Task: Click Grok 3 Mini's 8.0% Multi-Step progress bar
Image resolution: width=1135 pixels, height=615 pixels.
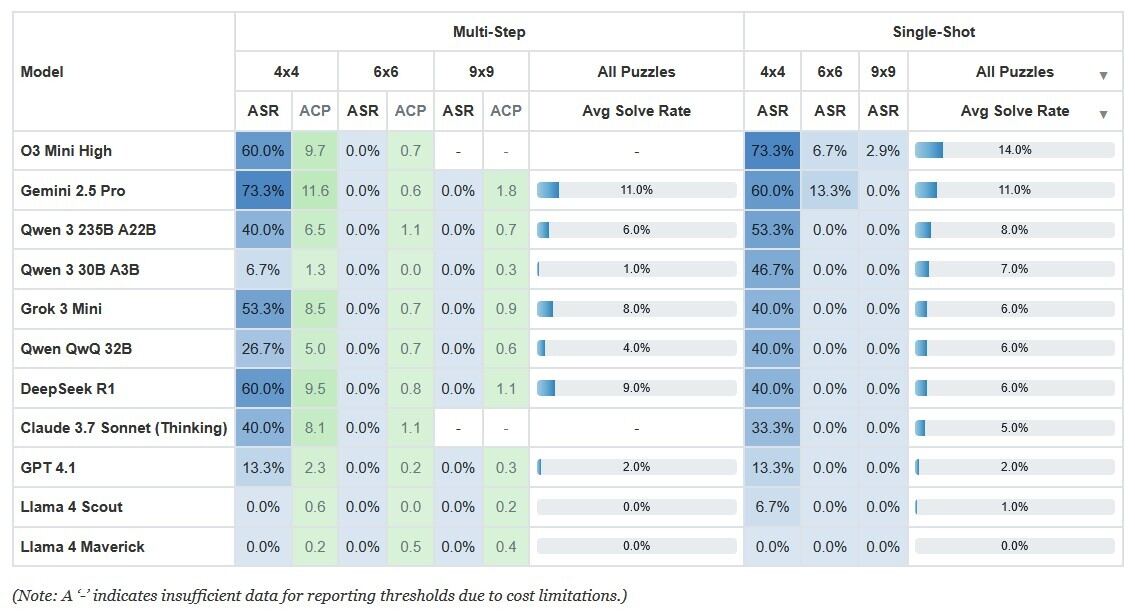Action: click(636, 309)
